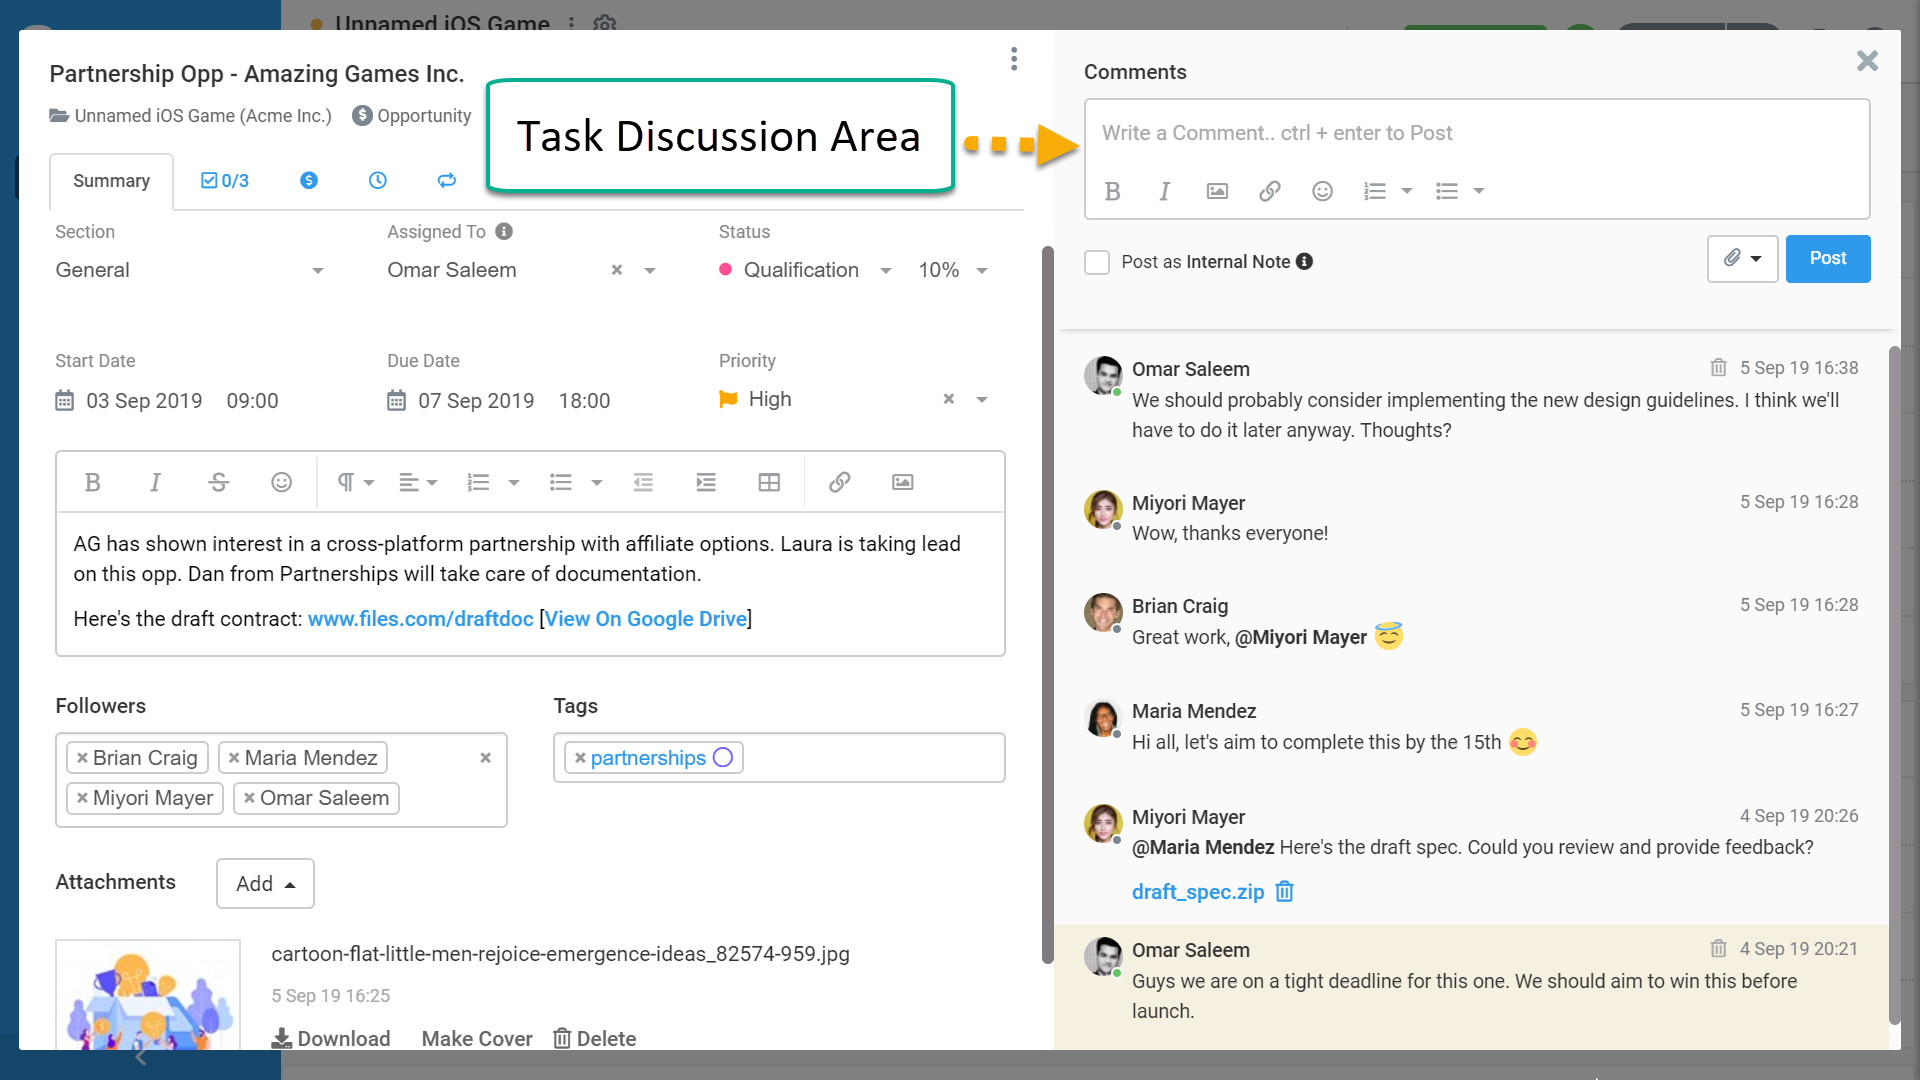Image resolution: width=1920 pixels, height=1080 pixels.
Task: Insert emoji in comment box
Action: pyautogui.click(x=1322, y=191)
